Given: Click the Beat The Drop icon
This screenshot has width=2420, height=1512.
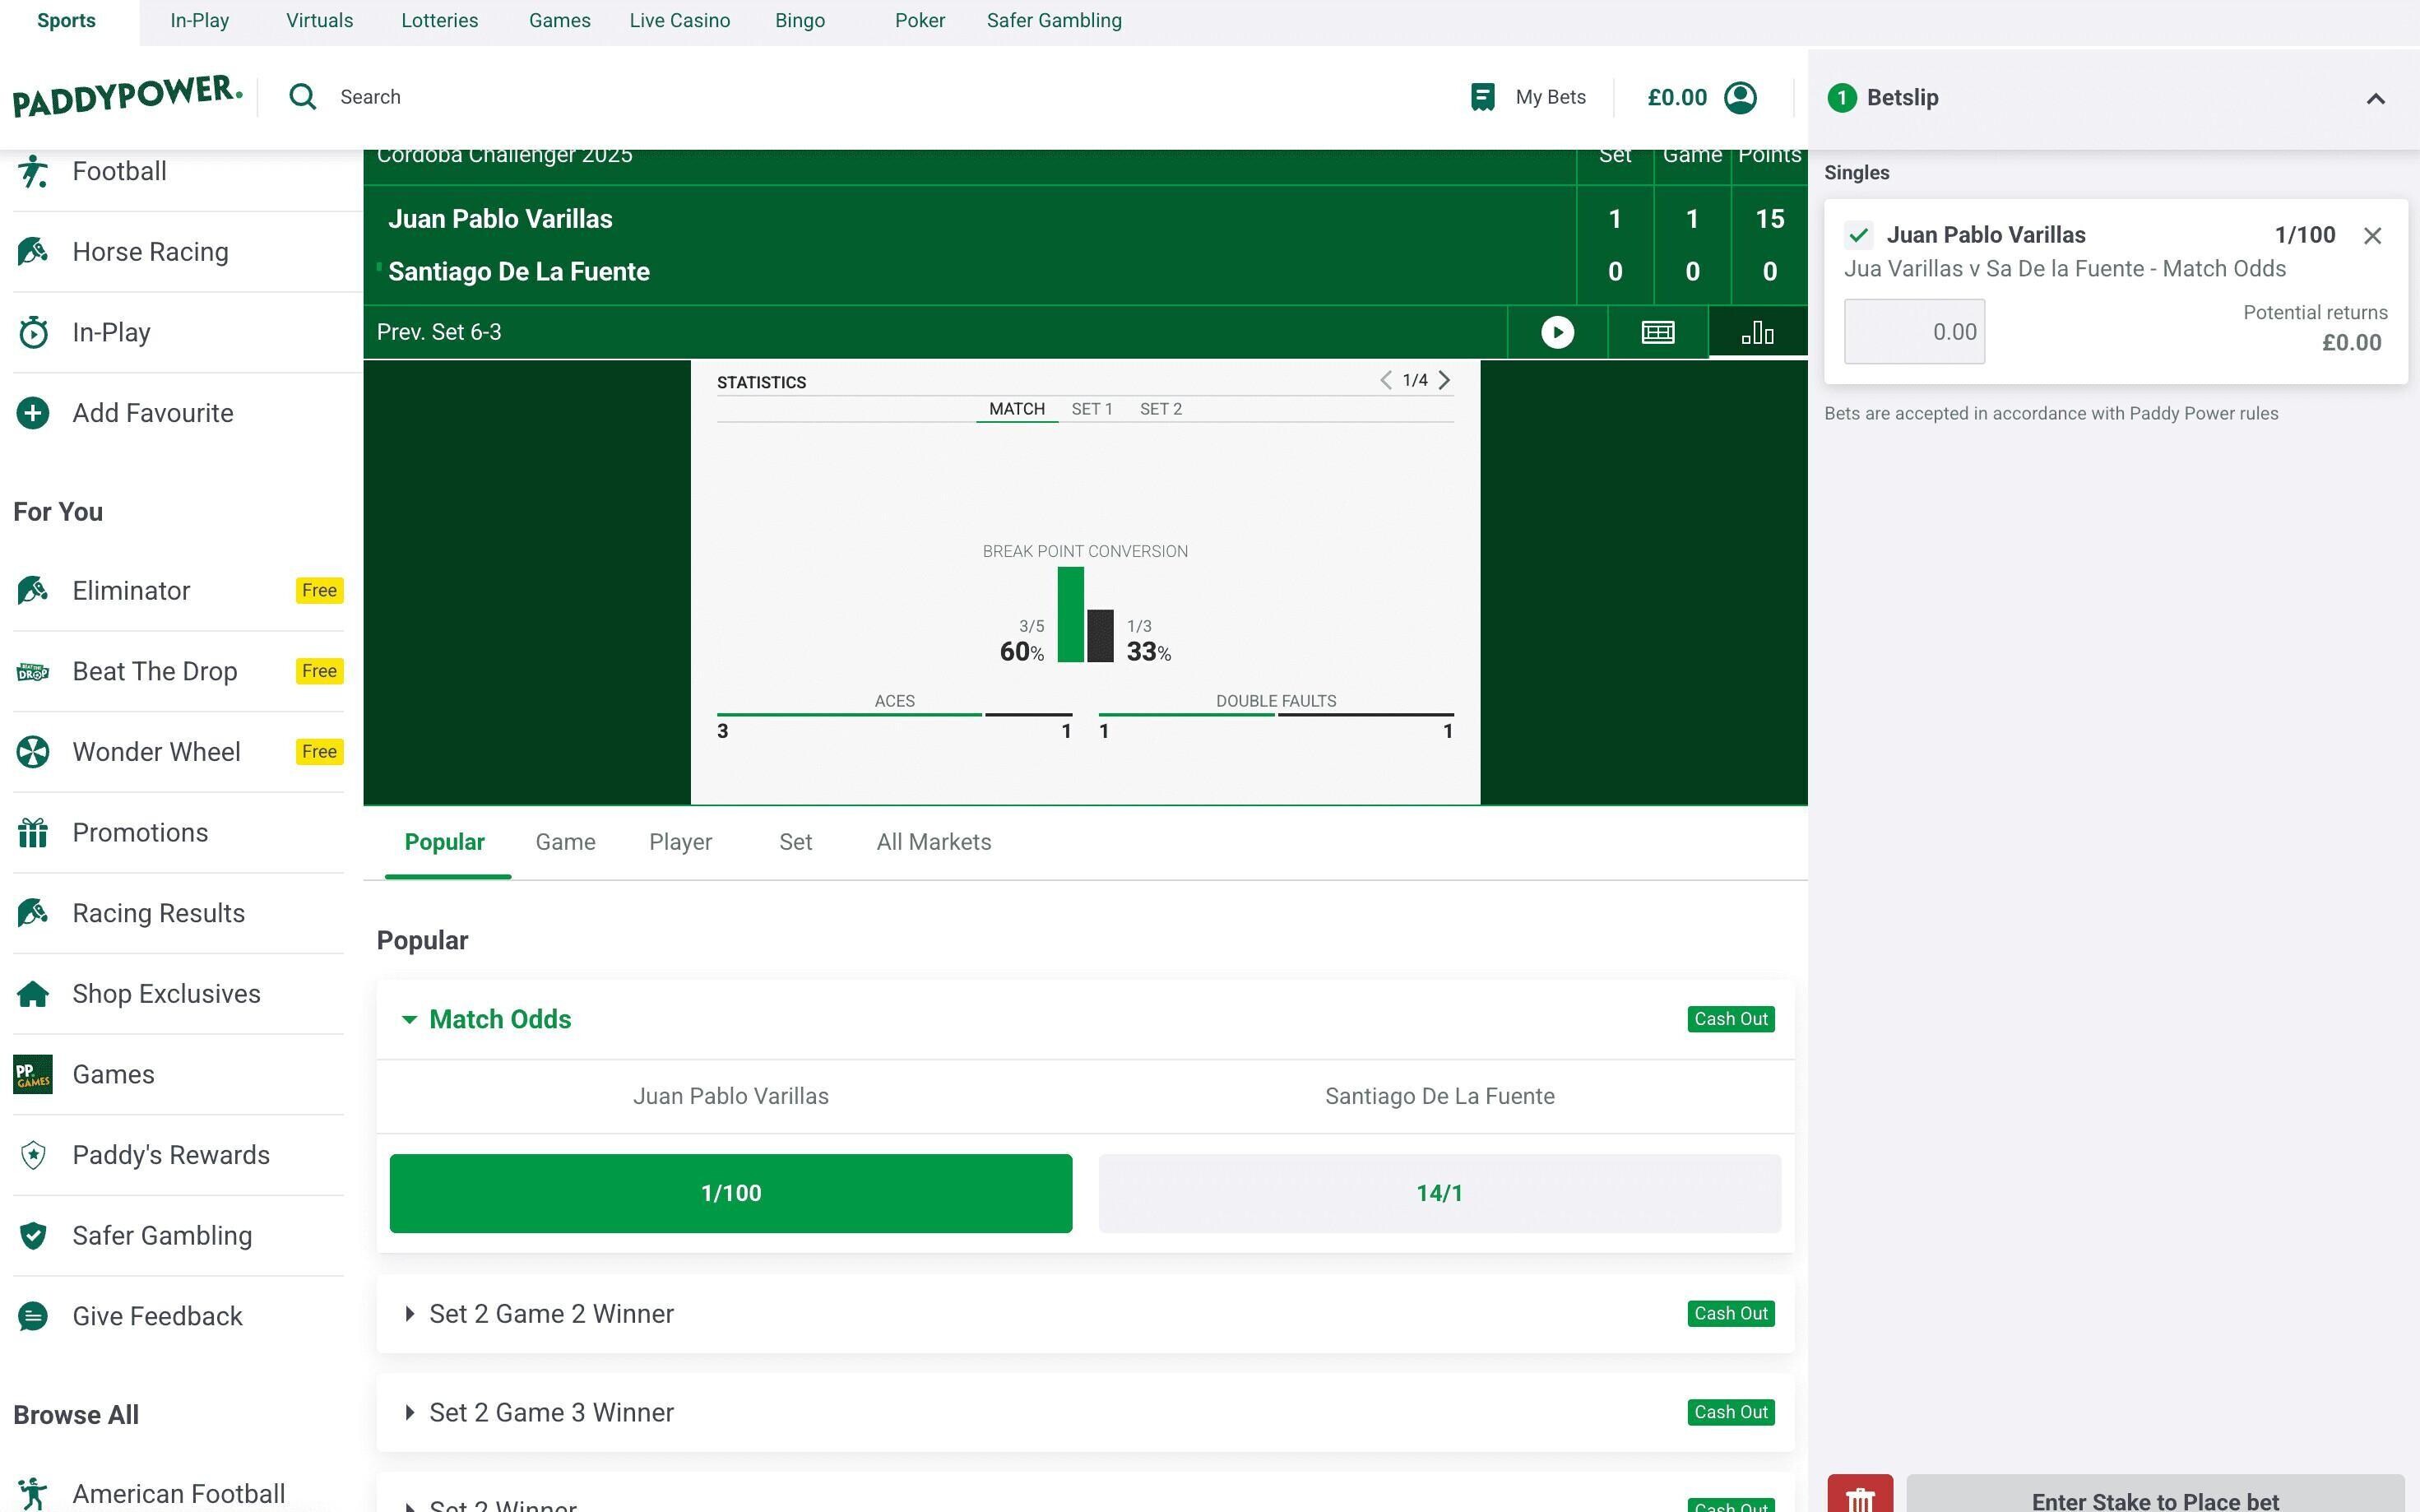Looking at the screenshot, I should (33, 671).
